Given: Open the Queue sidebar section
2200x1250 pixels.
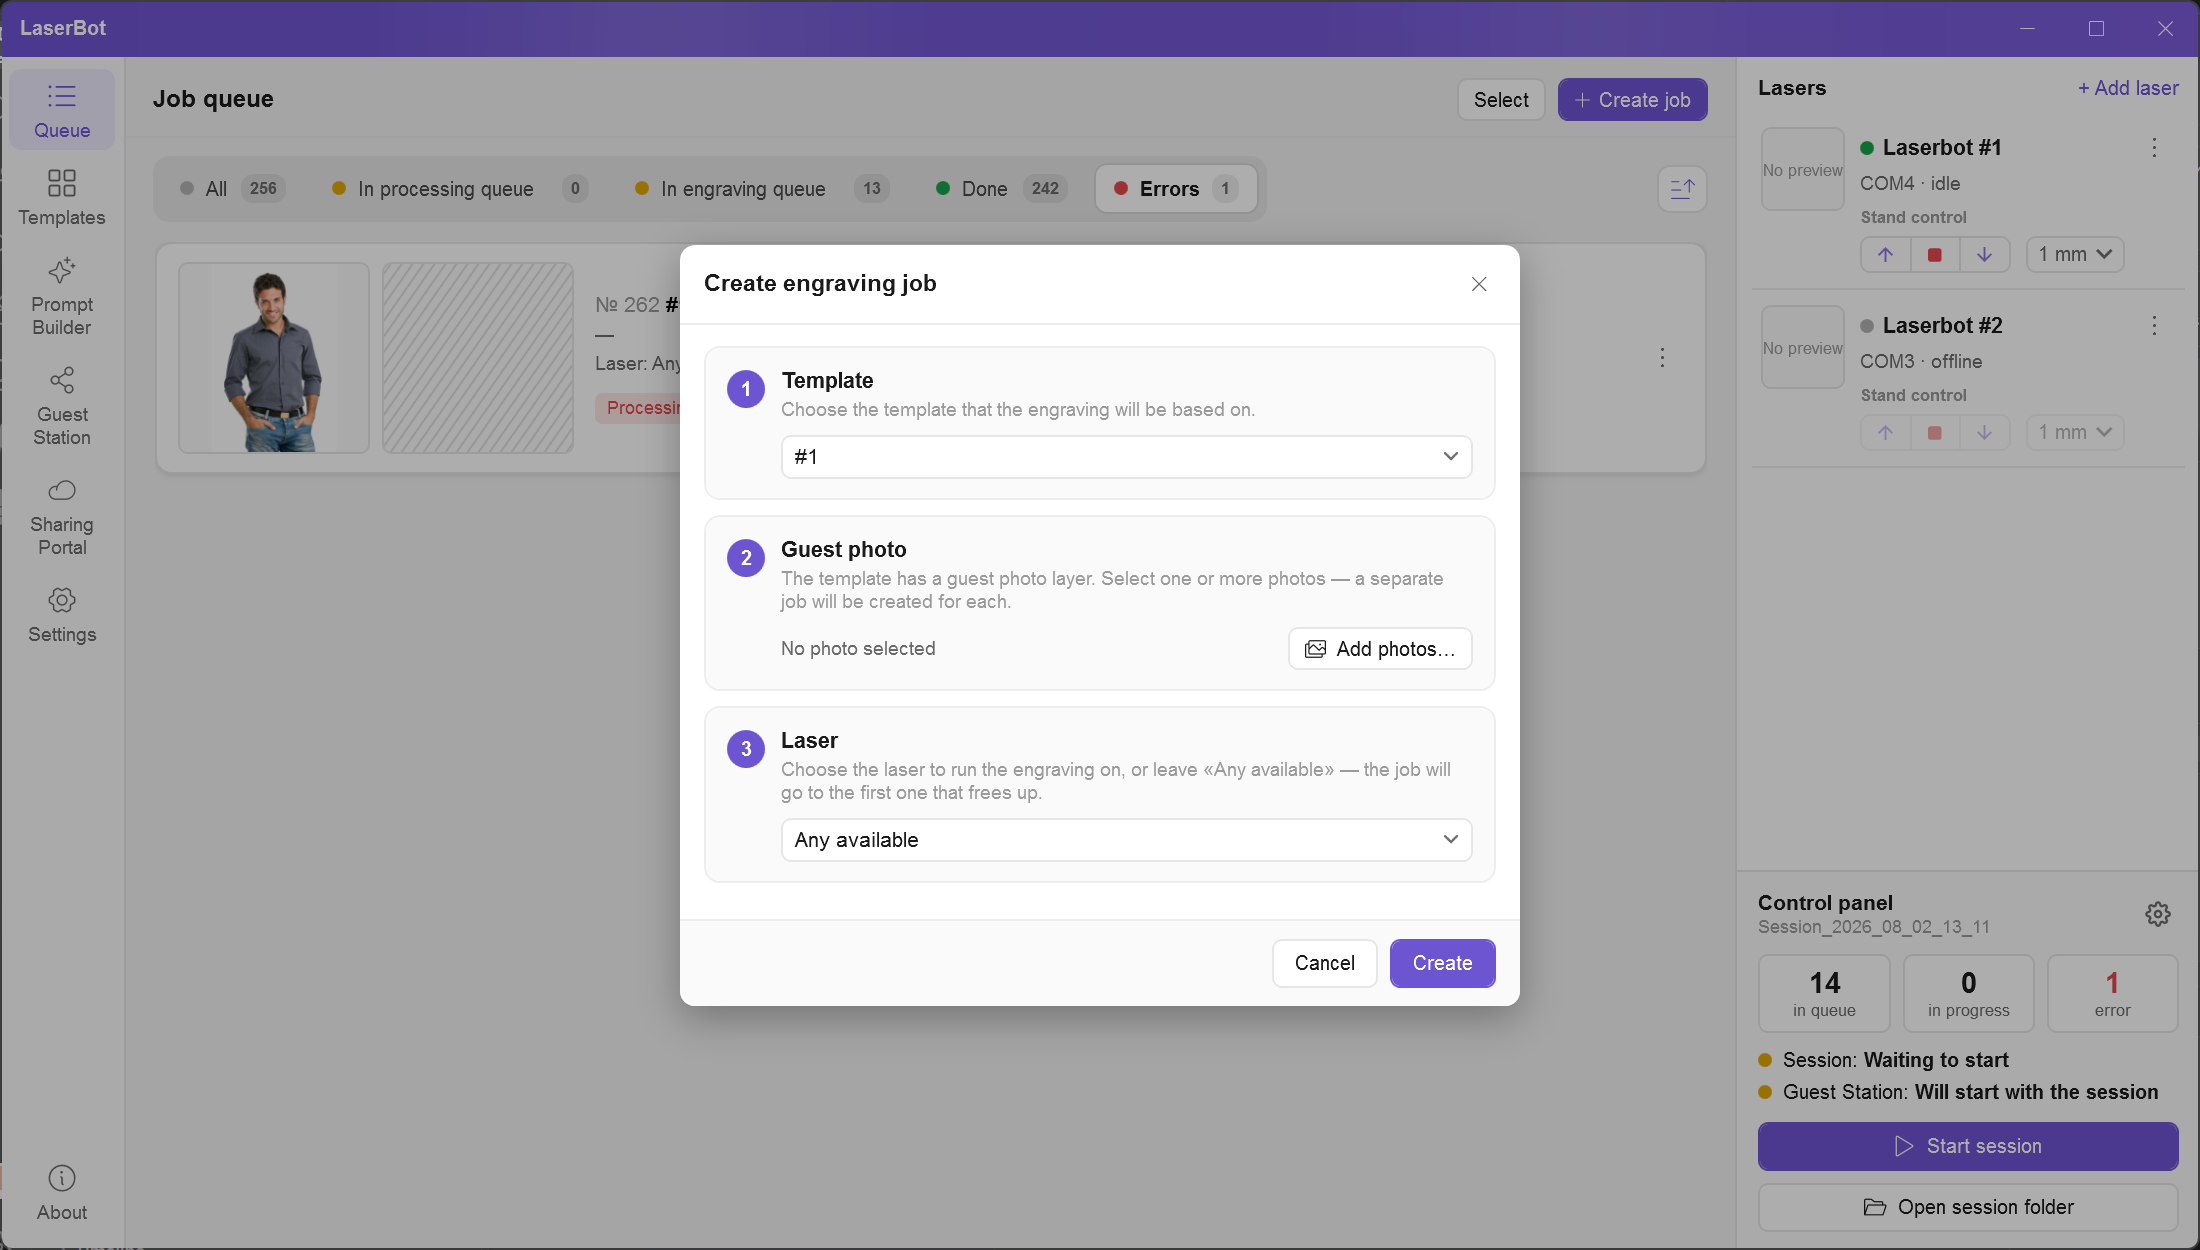Looking at the screenshot, I should pyautogui.click(x=62, y=110).
